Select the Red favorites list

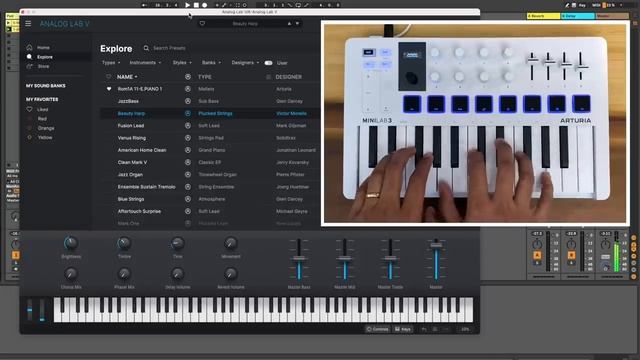(42, 119)
